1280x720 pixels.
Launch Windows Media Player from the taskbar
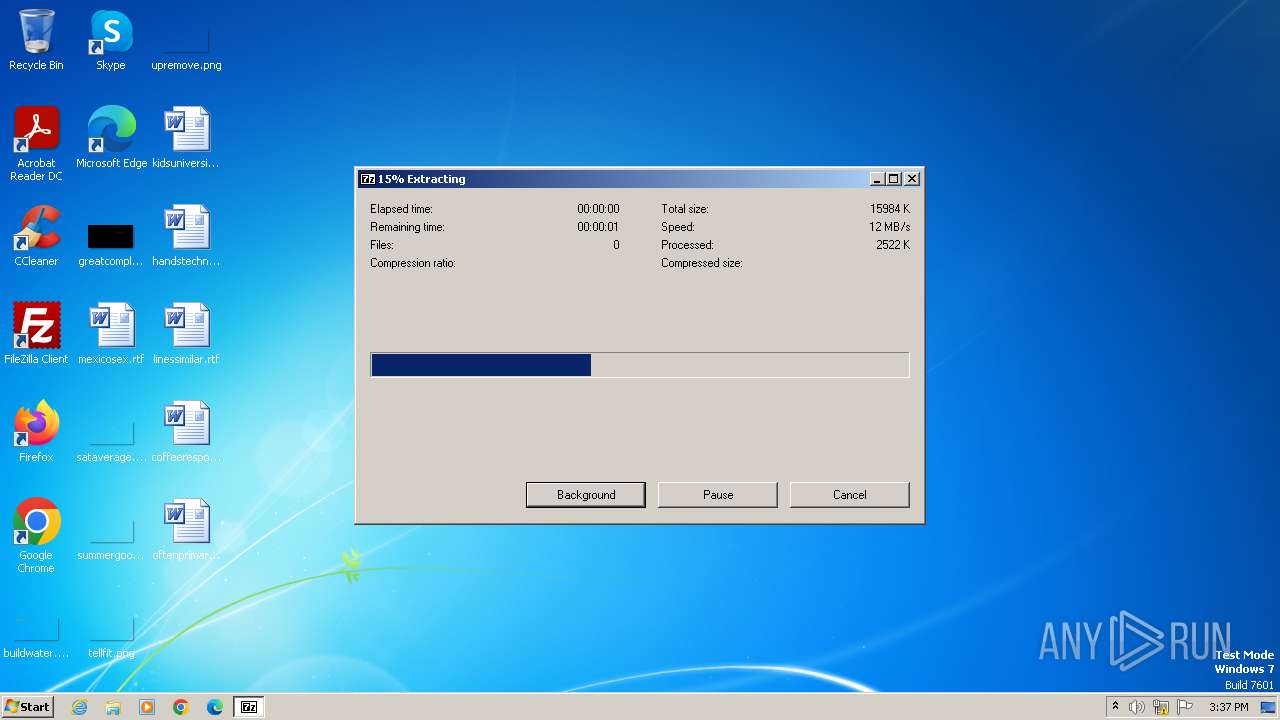tap(147, 707)
